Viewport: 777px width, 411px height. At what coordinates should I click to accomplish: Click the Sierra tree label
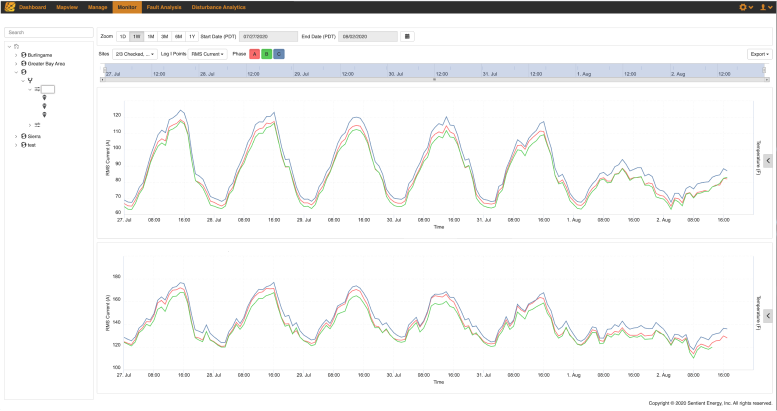click(34, 136)
